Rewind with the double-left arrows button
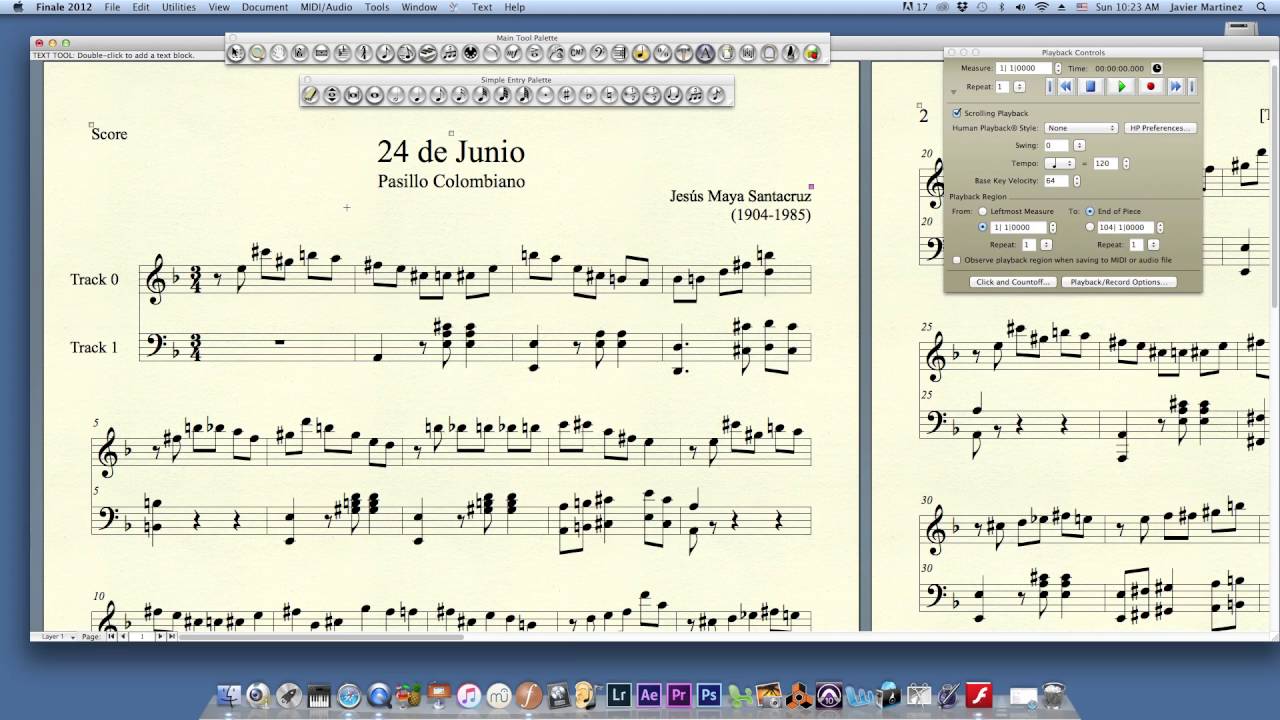The height and width of the screenshot is (720, 1280). (x=1065, y=86)
